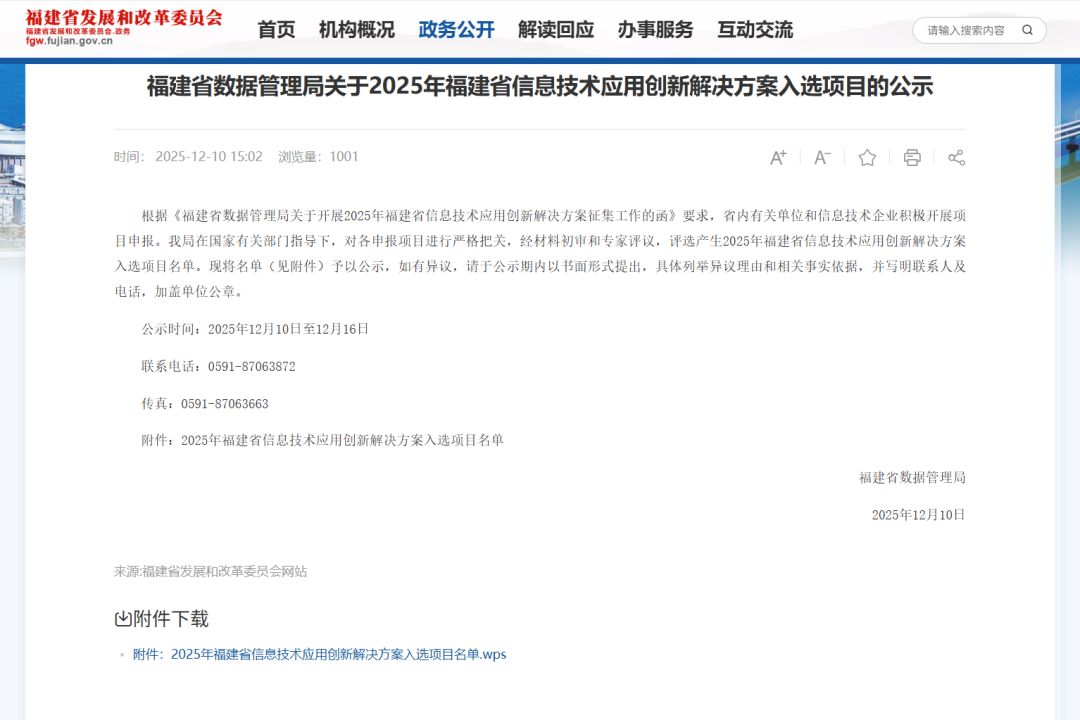Click the magnifier search icon

1027,30
